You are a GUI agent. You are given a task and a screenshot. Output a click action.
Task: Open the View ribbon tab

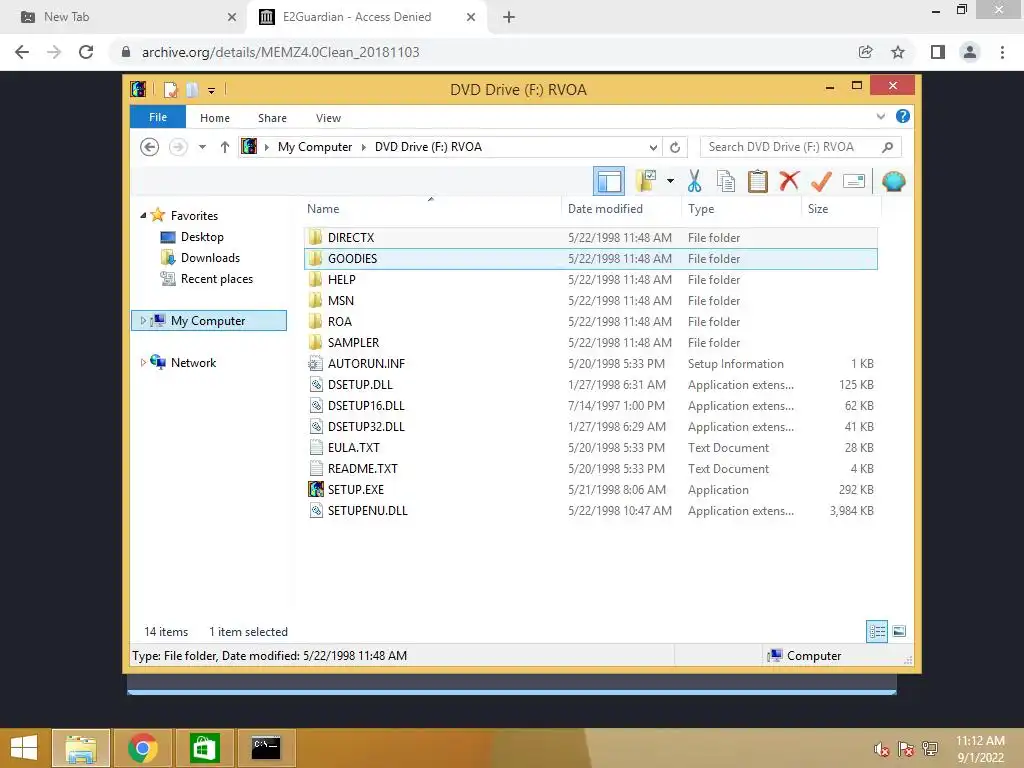(x=328, y=118)
